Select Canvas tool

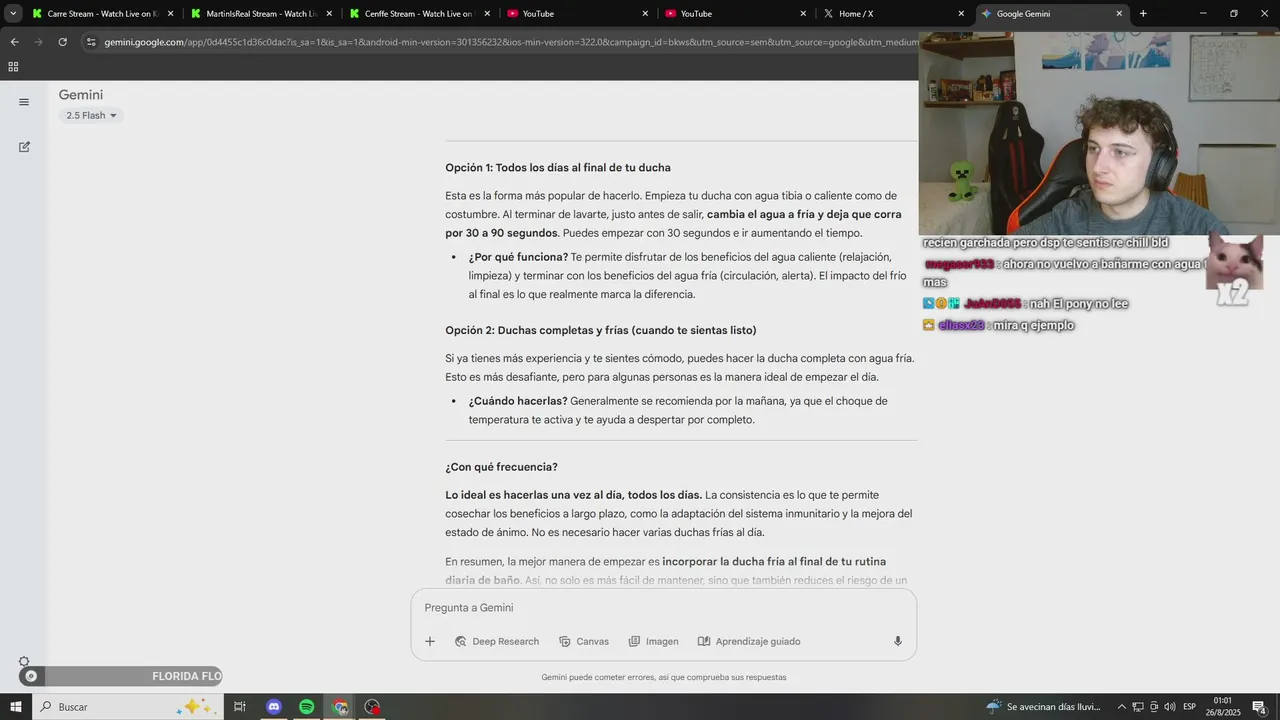584,642
